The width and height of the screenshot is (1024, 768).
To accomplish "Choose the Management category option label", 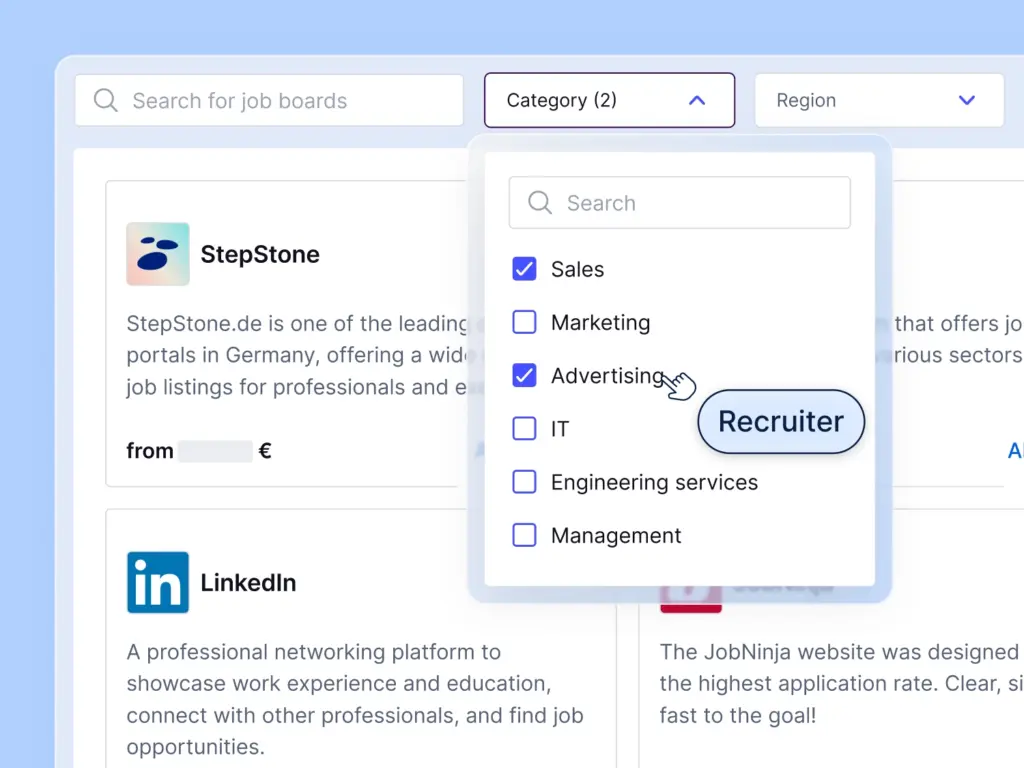I will 616,535.
